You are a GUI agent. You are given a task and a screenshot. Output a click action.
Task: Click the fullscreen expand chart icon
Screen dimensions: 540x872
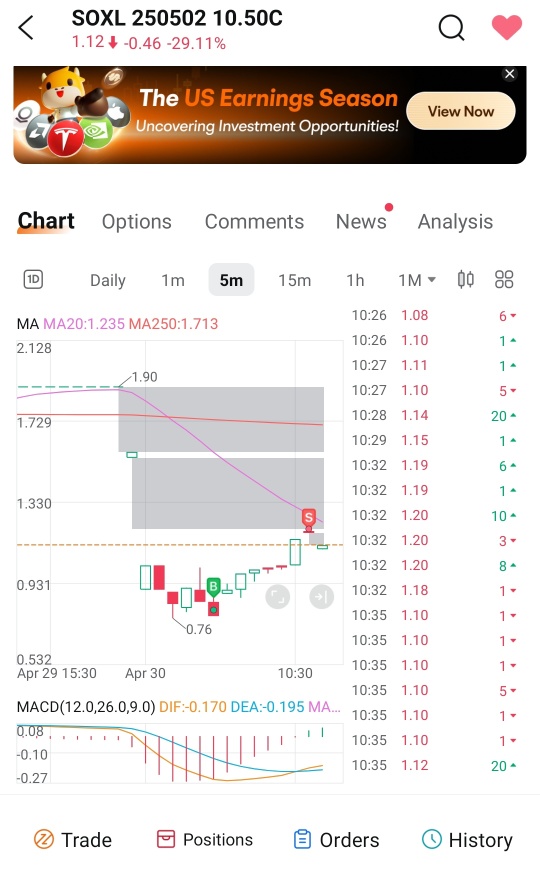coord(278,597)
